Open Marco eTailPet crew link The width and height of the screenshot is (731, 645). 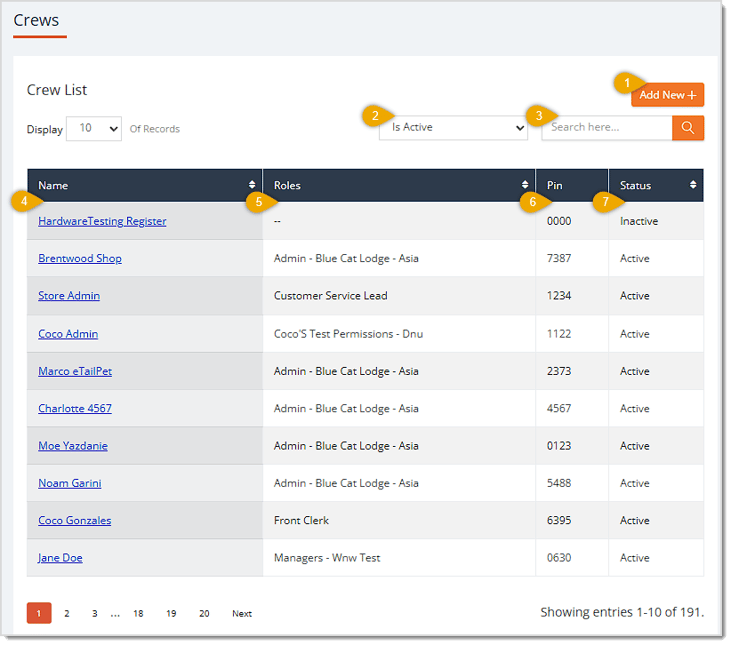[x=75, y=371]
